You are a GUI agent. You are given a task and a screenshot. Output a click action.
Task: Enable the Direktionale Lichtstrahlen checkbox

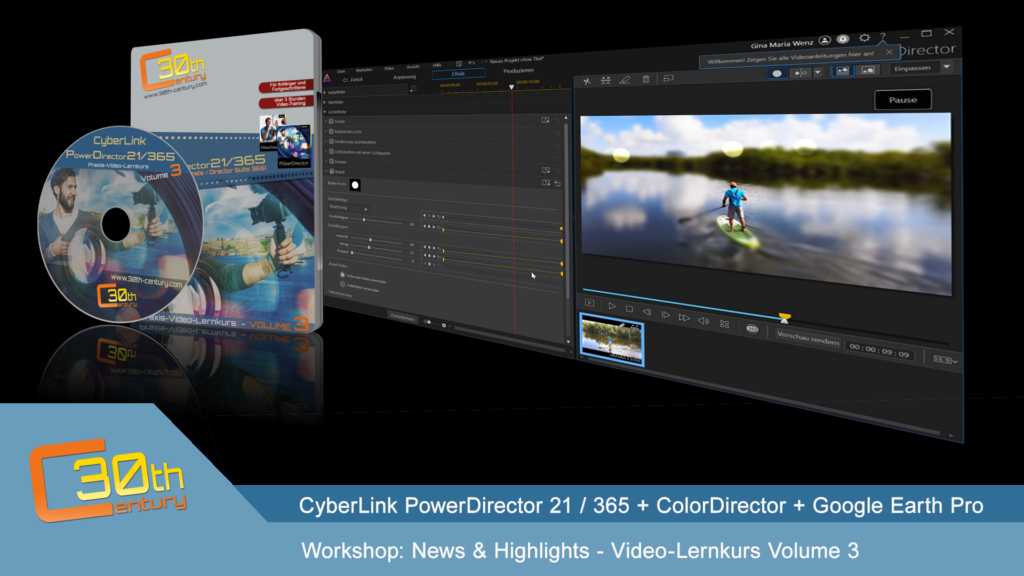(x=331, y=141)
